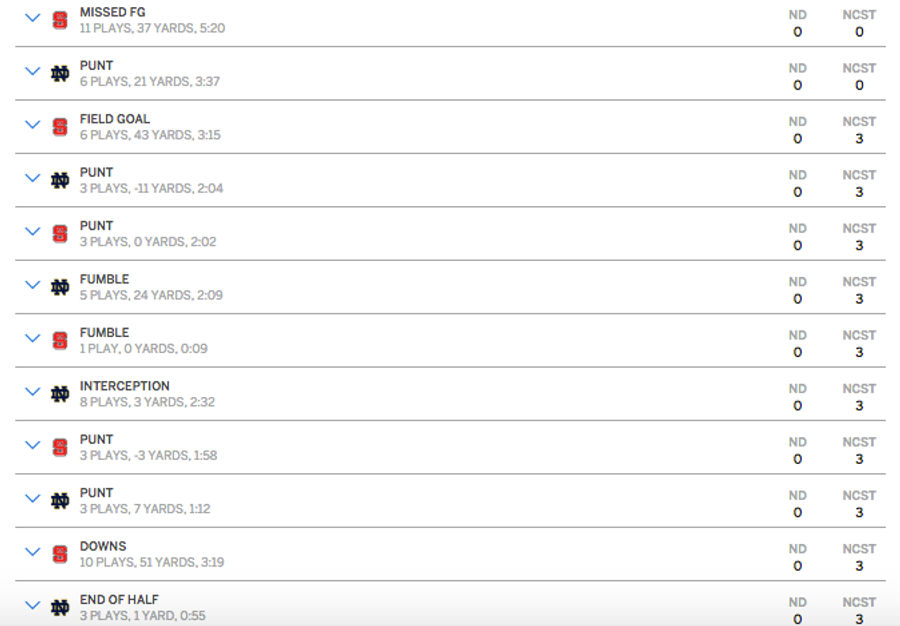Expand the Field Goal drive chevron

[x=33, y=125]
